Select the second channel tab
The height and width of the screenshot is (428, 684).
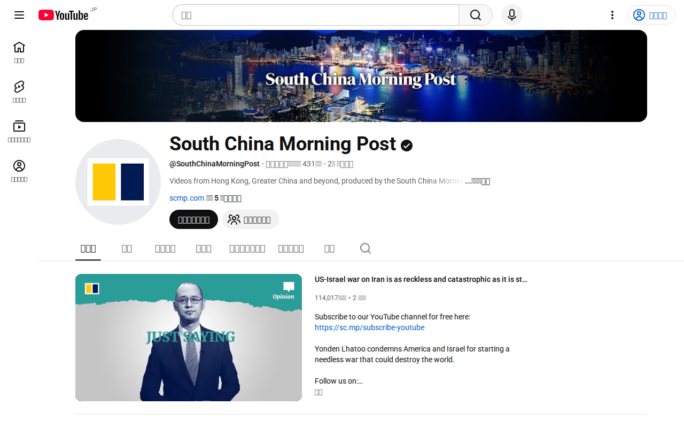(127, 249)
